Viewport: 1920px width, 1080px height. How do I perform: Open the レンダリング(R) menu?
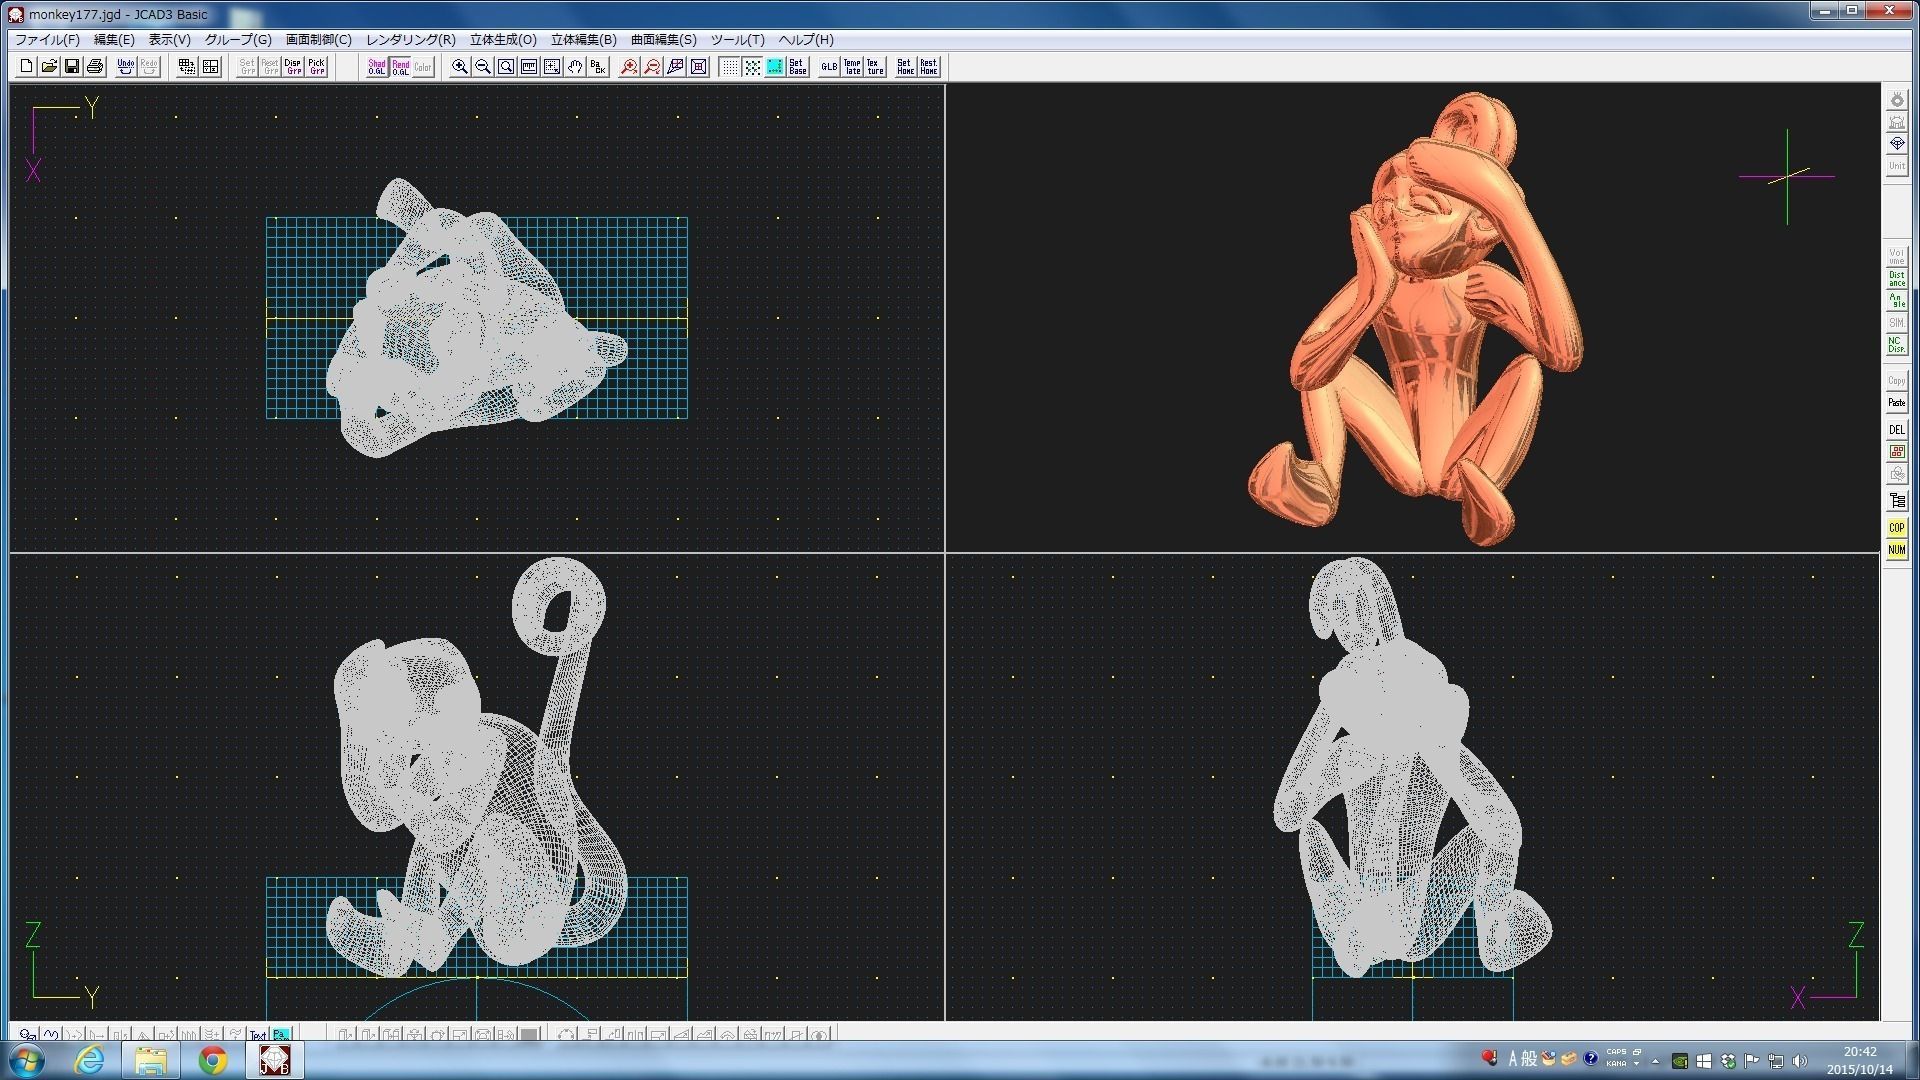(411, 40)
